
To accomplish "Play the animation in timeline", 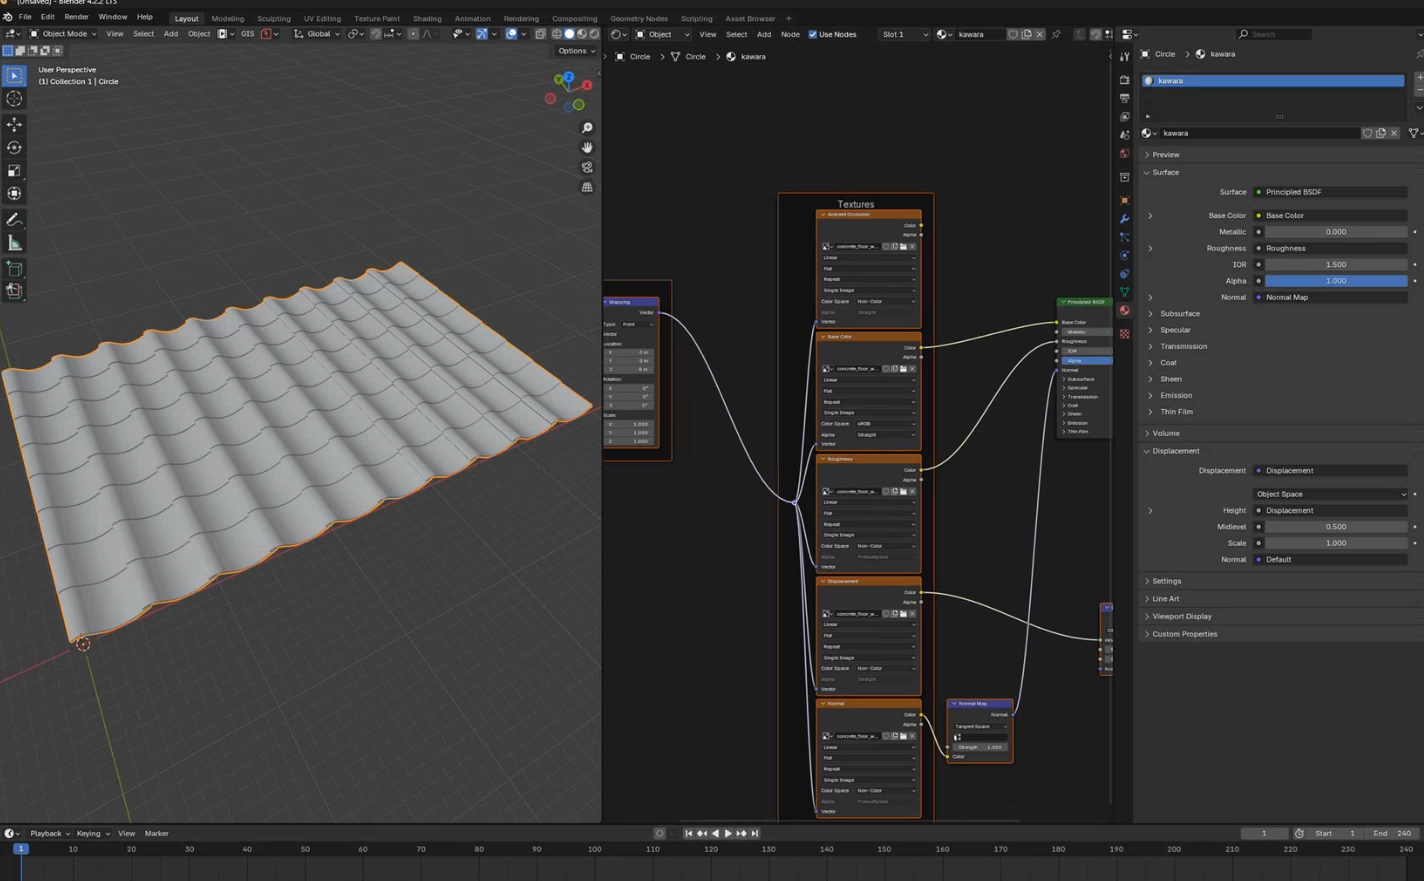I will tap(728, 833).
